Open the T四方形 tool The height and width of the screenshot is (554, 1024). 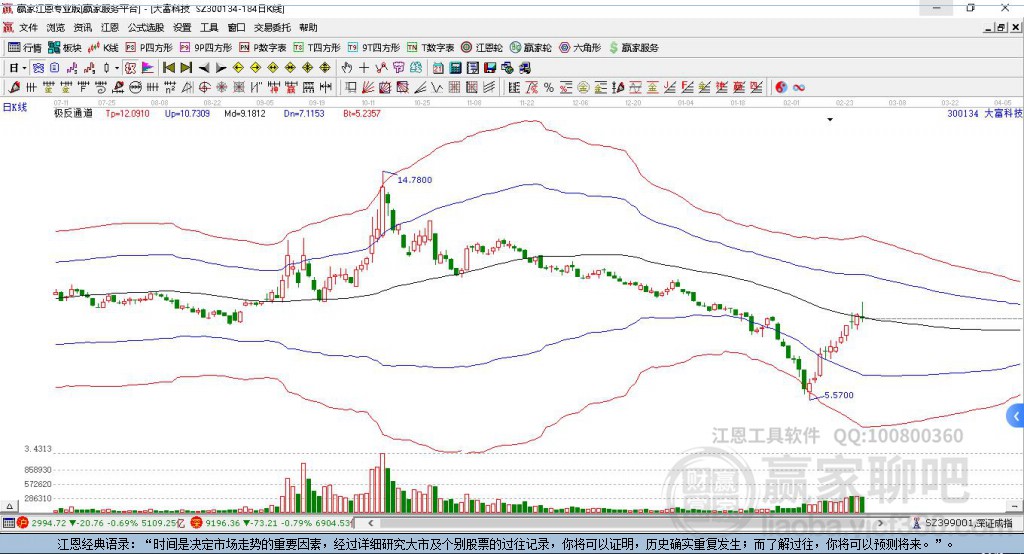point(317,48)
